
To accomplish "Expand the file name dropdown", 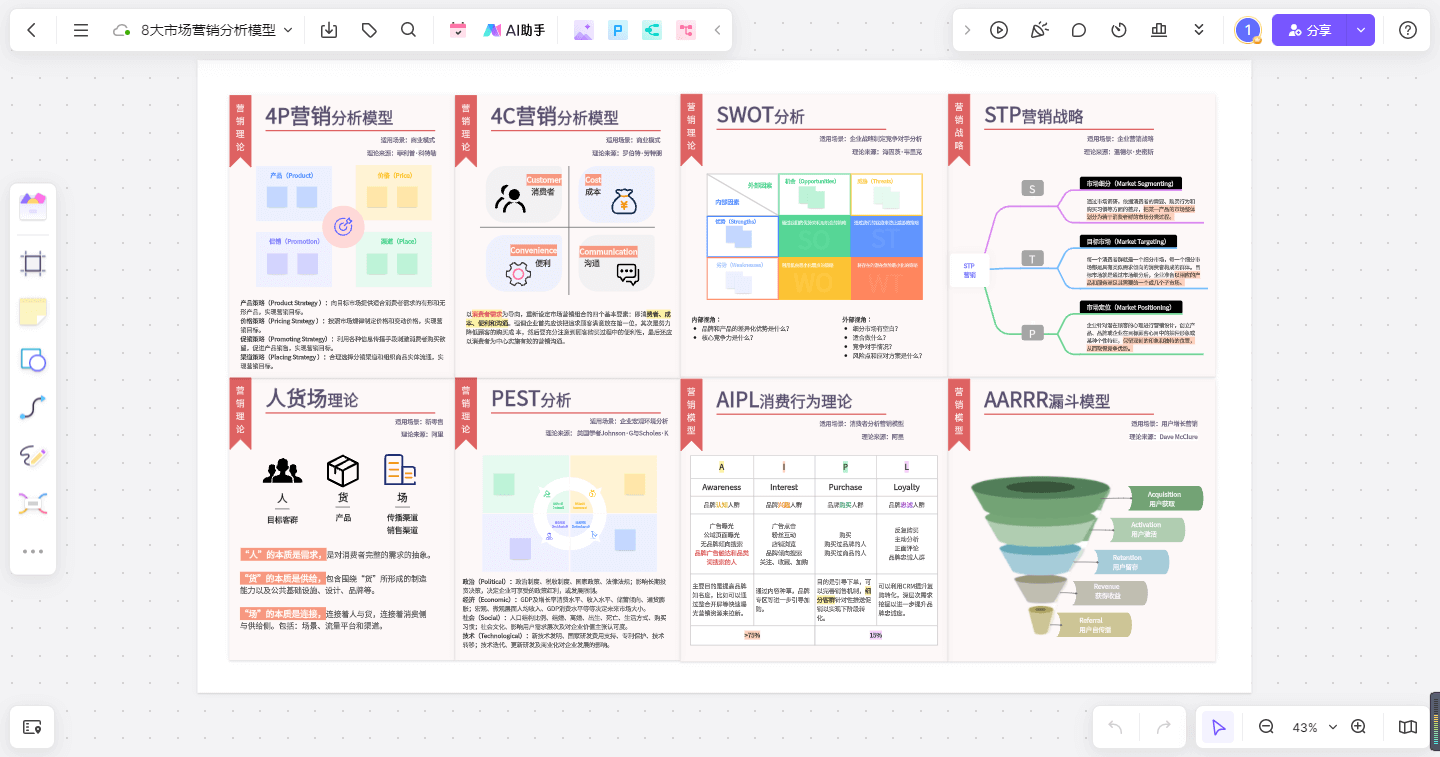I will point(288,30).
